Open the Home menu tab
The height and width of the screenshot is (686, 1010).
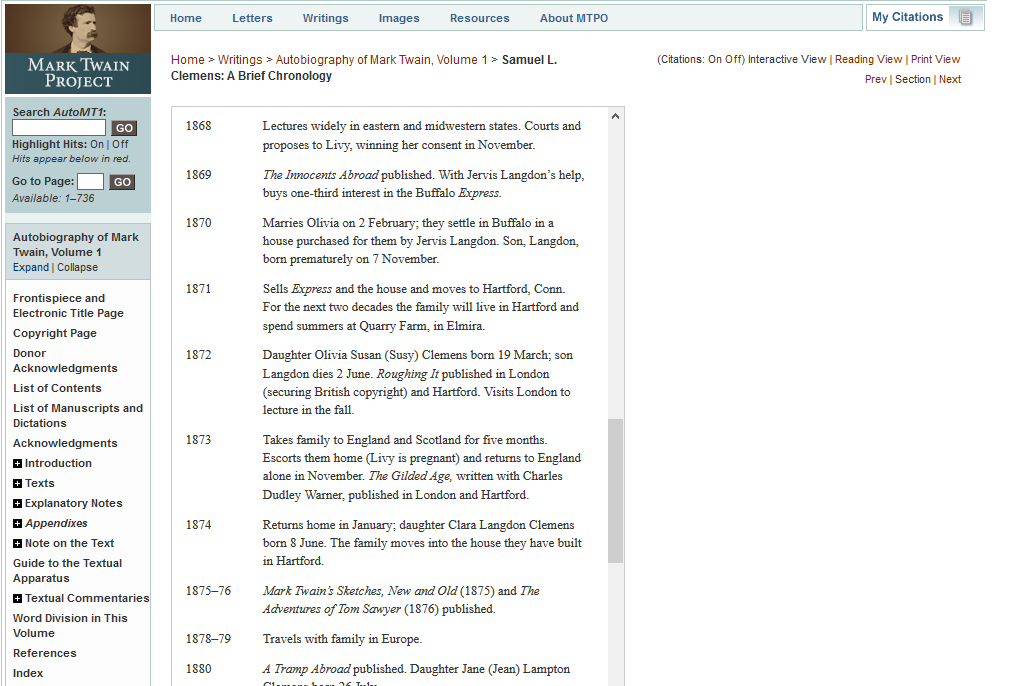pos(186,18)
